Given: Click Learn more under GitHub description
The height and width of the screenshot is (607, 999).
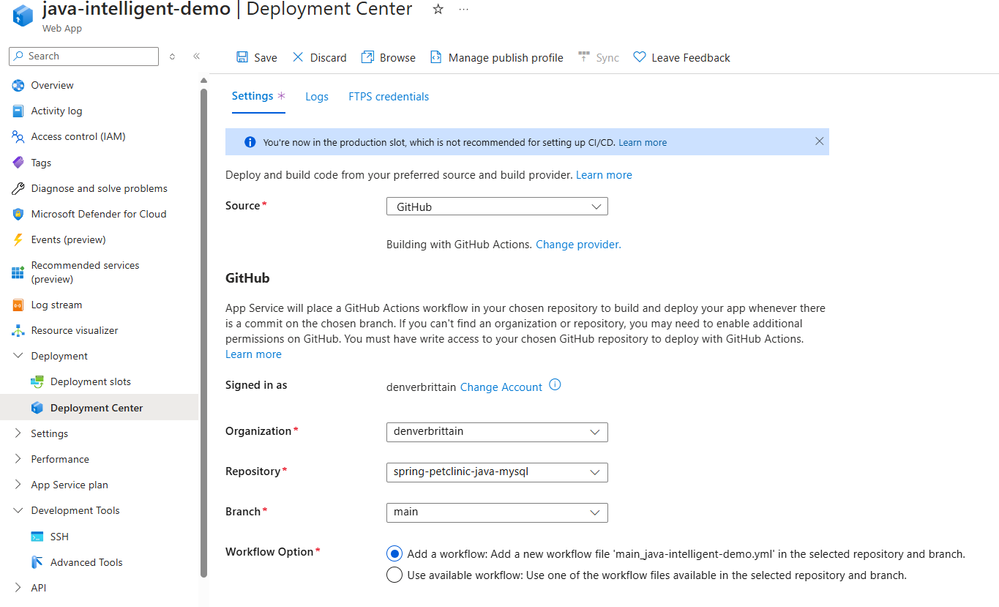Looking at the screenshot, I should 253,354.
